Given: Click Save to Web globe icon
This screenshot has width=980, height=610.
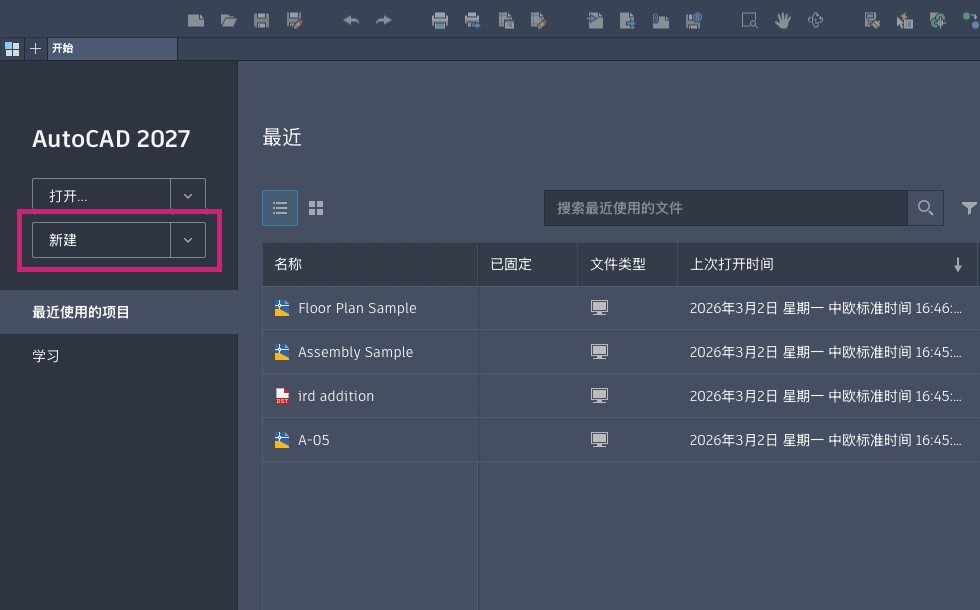Looking at the screenshot, I should pyautogui.click(x=693, y=21).
